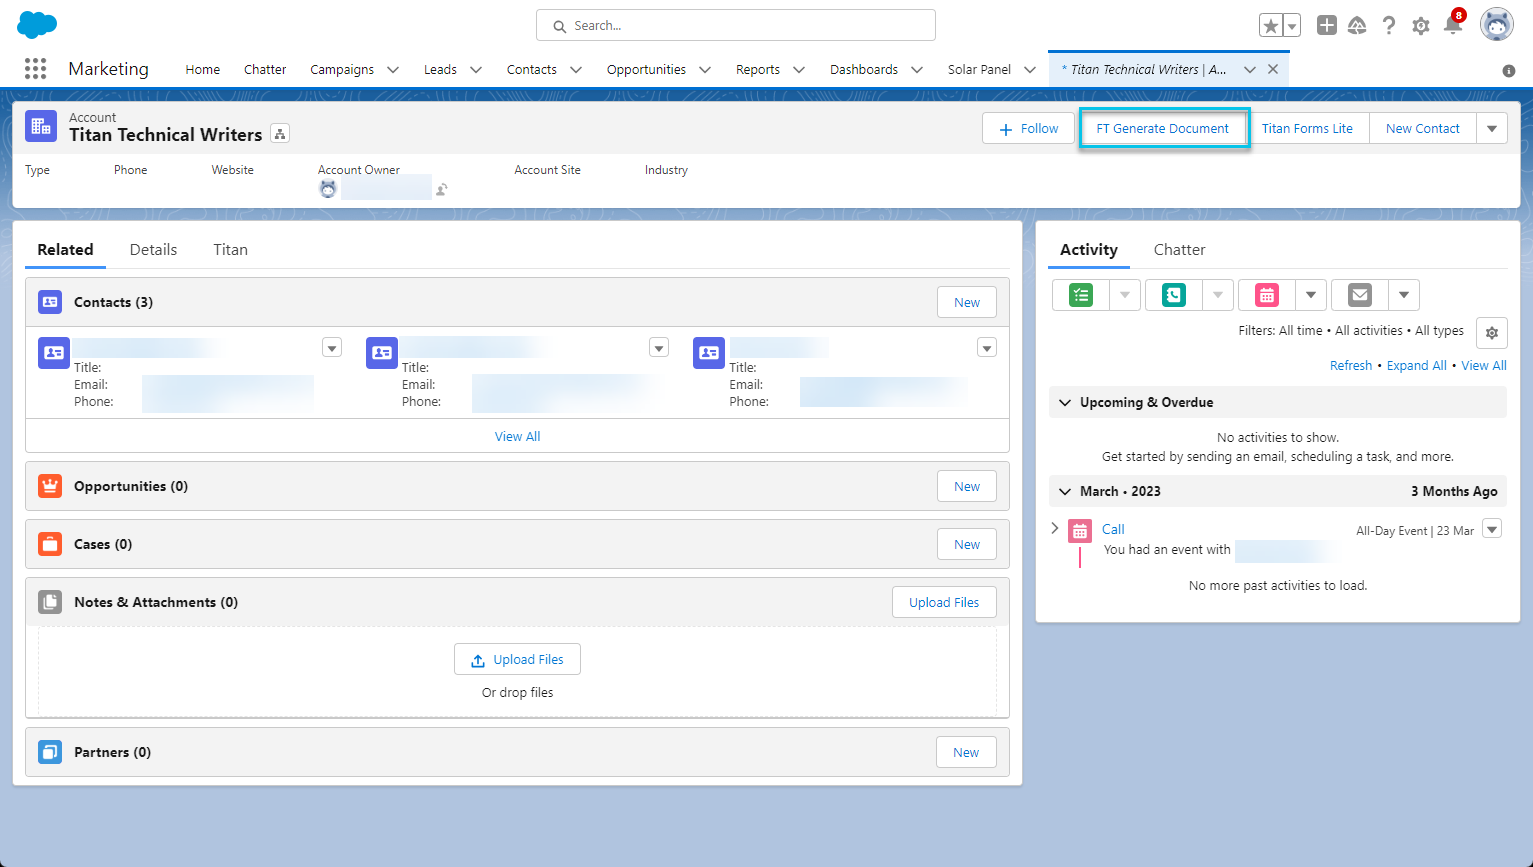The width and height of the screenshot is (1533, 867).
Task: Open the Setup gear icon
Action: pyautogui.click(x=1421, y=26)
